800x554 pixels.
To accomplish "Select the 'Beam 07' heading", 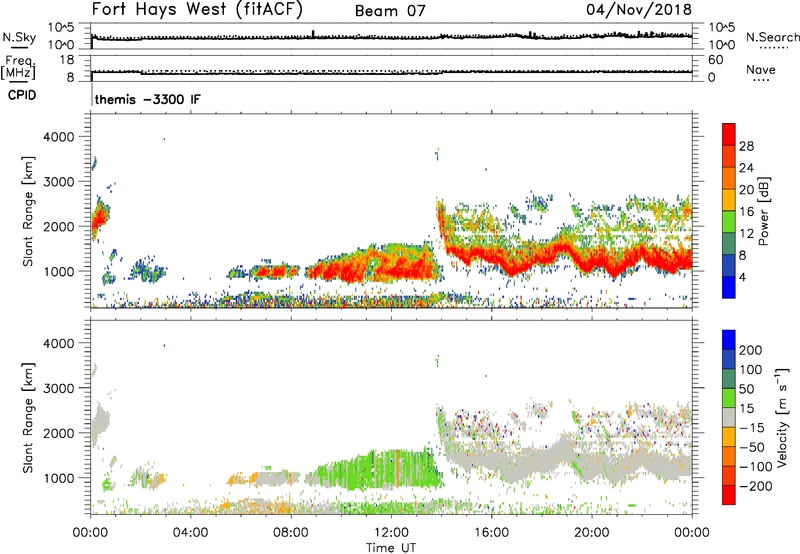I will pyautogui.click(x=390, y=11).
